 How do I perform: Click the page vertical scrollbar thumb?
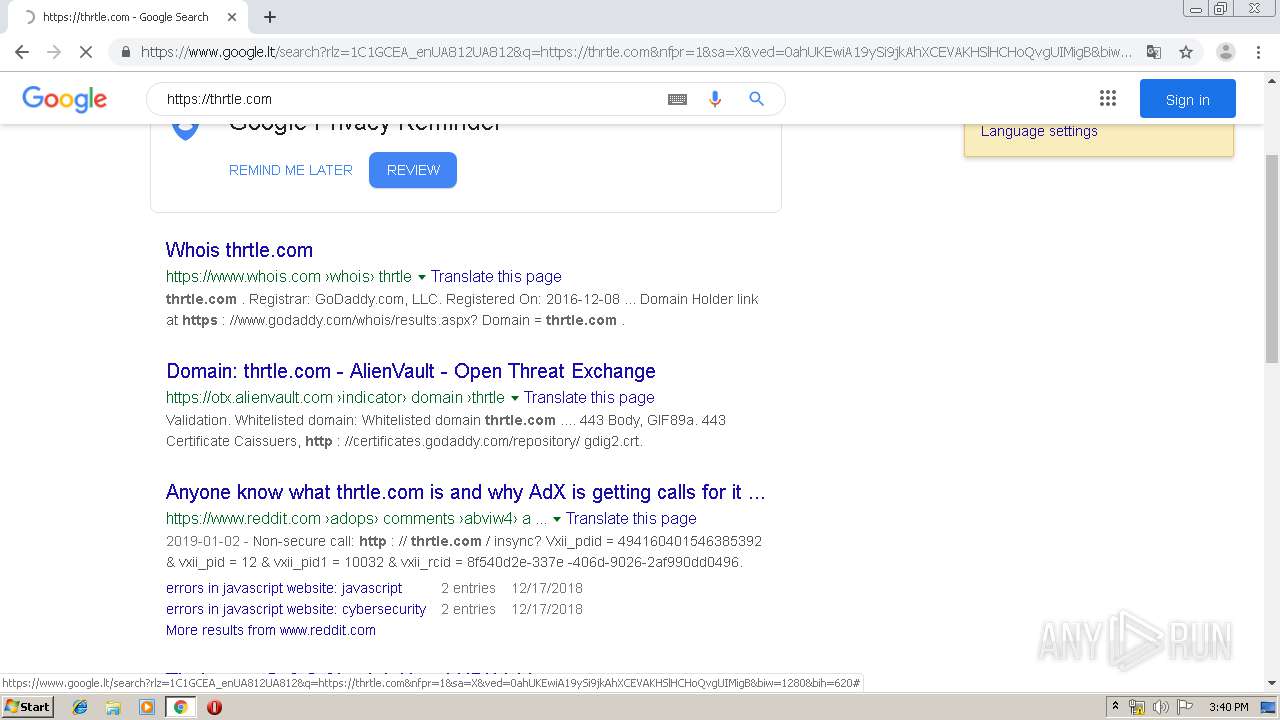(1271, 258)
